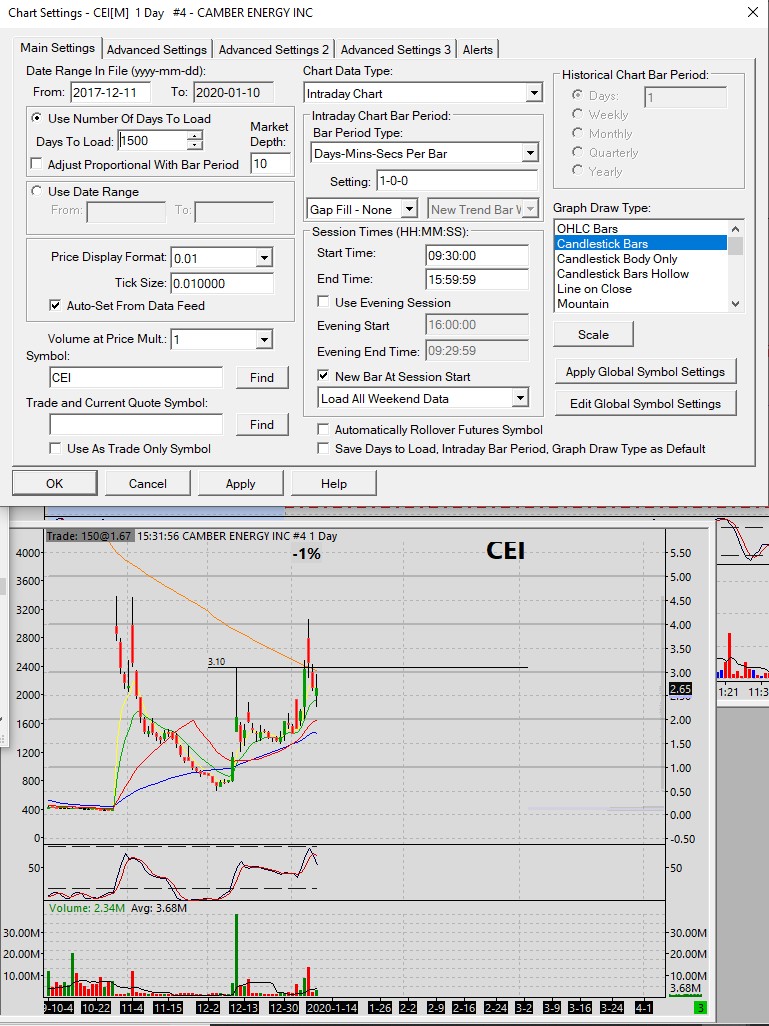Click the bar period Setting field 1-0-0
This screenshot has height=1026, width=769.
pos(457,181)
